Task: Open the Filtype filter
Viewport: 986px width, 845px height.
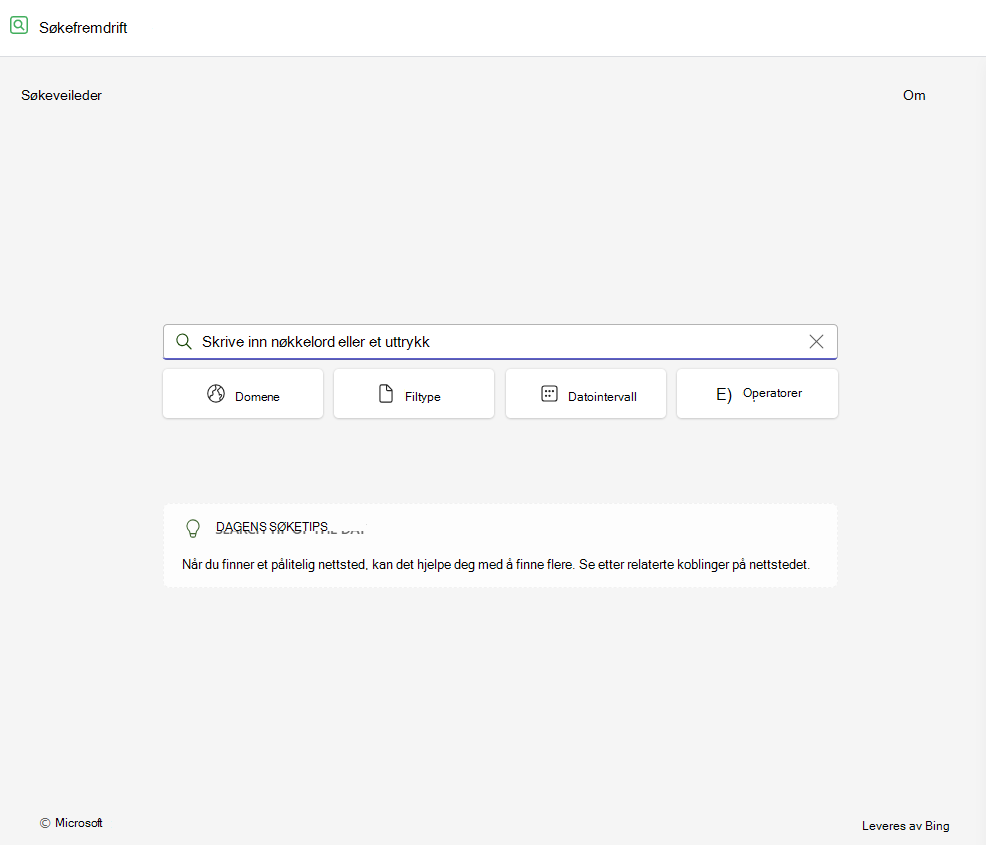Action: 414,394
